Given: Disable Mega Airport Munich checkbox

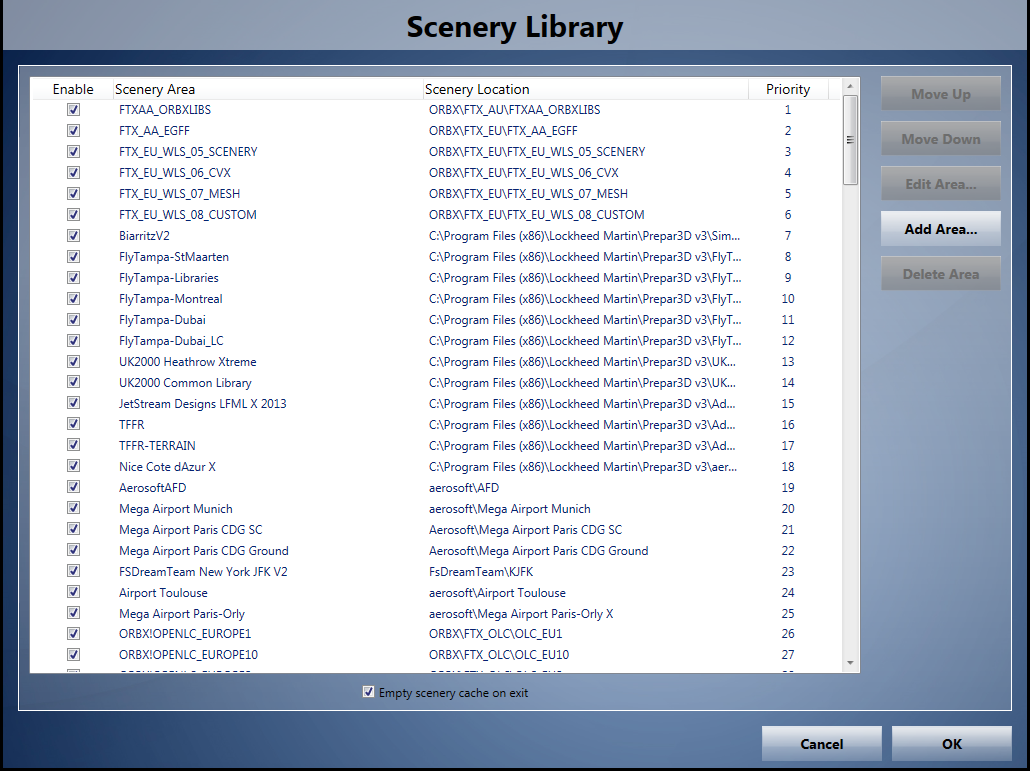Looking at the screenshot, I should click(x=74, y=508).
